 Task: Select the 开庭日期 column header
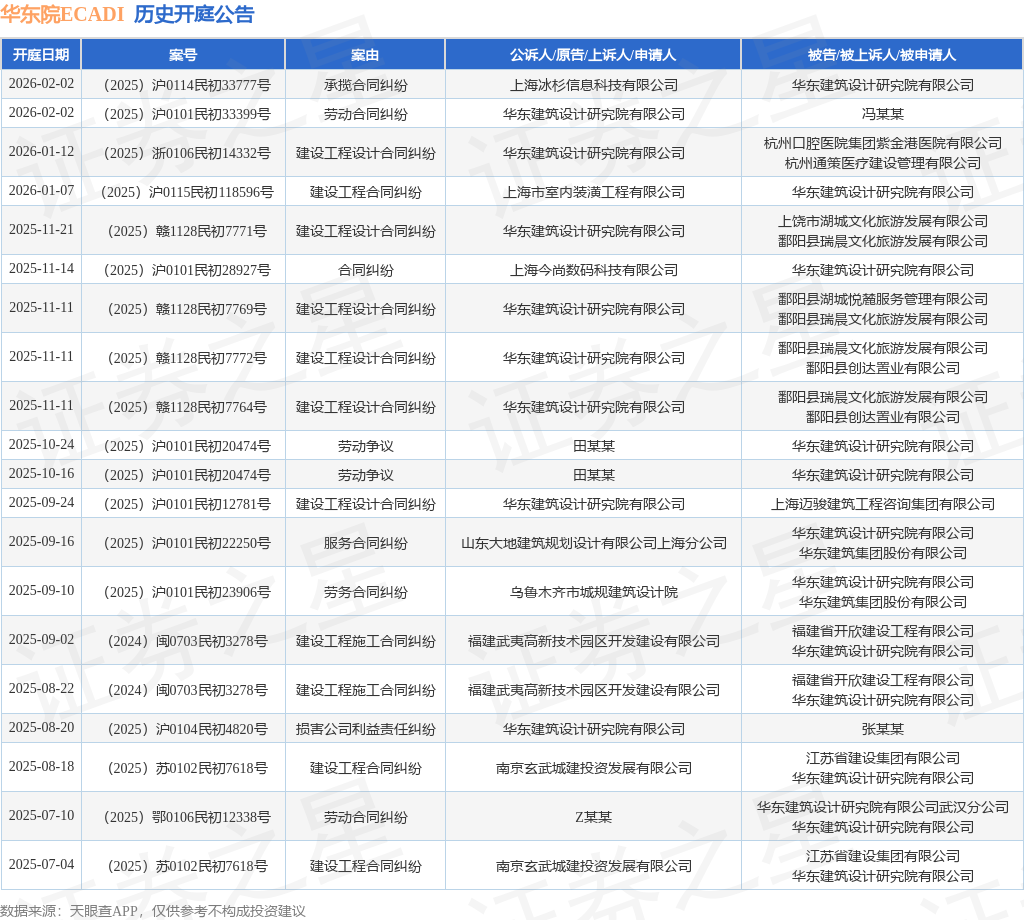[41, 55]
